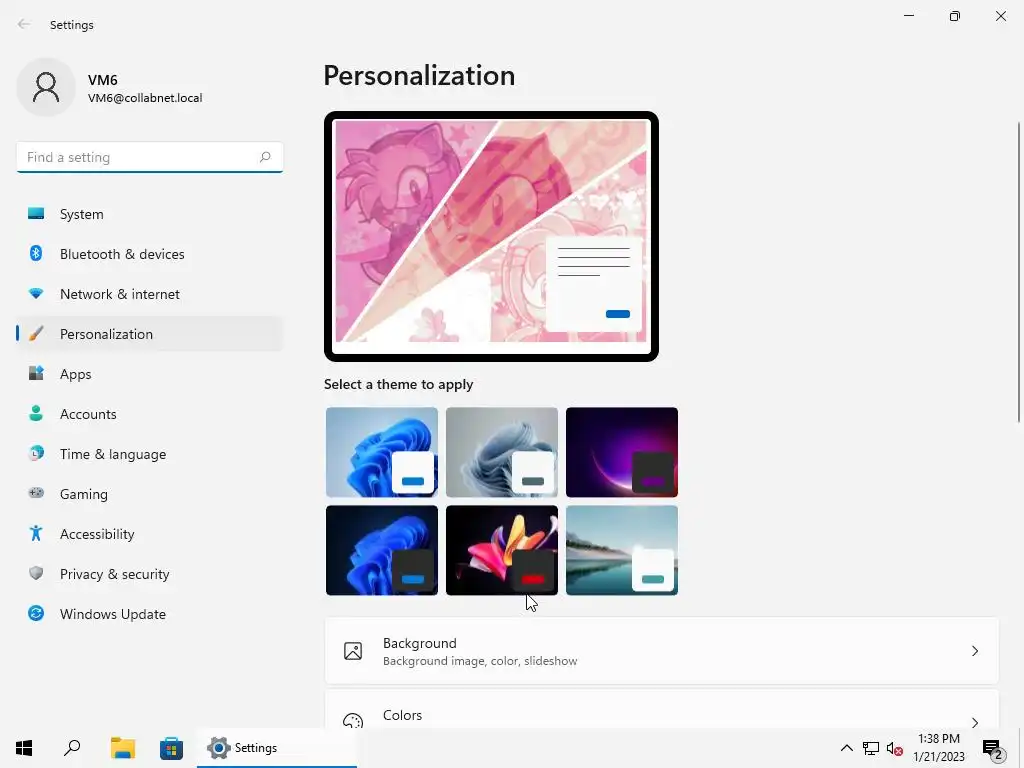Click the Privacy & security shield icon
This screenshot has width=1024, height=768.
[36, 573]
